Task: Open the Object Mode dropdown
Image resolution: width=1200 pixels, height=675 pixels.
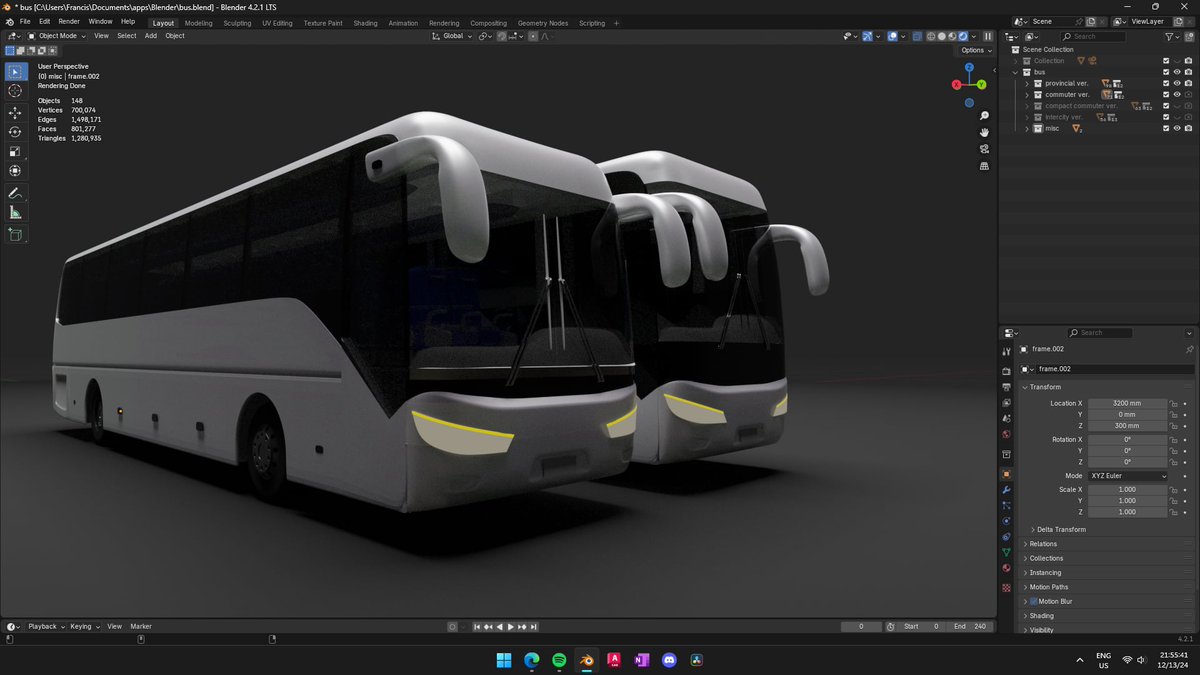Action: coord(57,36)
